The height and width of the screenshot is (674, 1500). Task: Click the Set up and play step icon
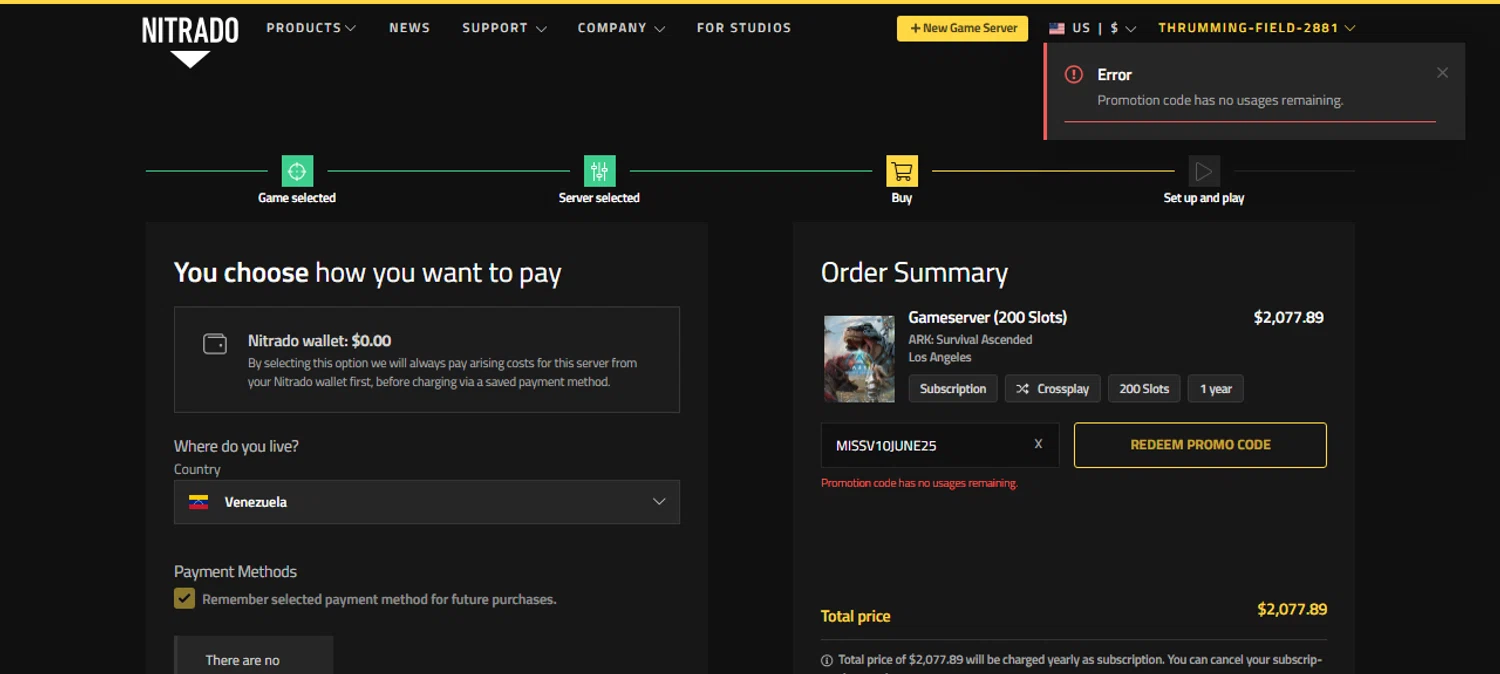point(1204,171)
